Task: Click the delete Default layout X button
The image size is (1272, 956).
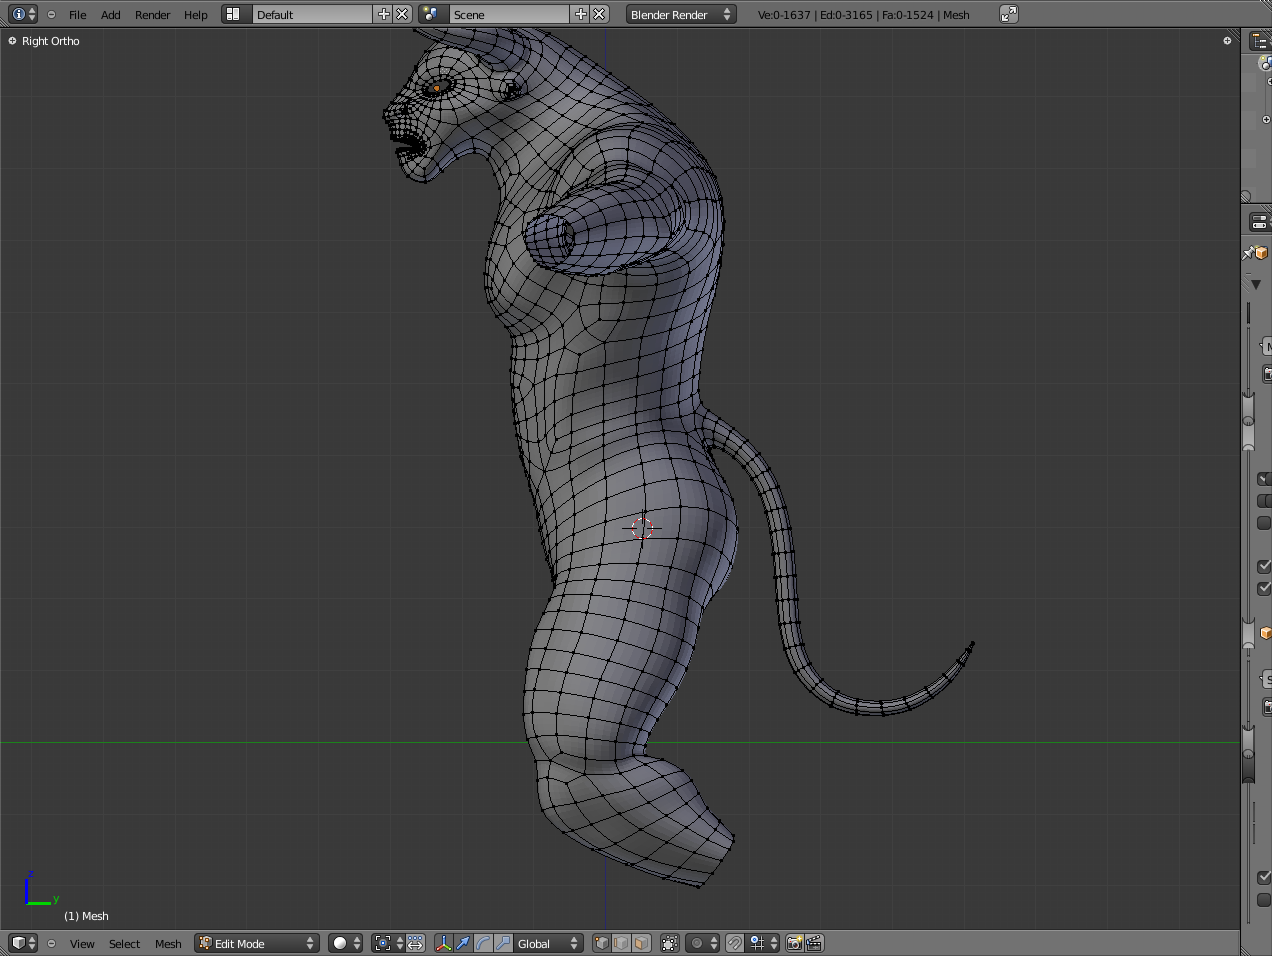Action: click(x=402, y=14)
